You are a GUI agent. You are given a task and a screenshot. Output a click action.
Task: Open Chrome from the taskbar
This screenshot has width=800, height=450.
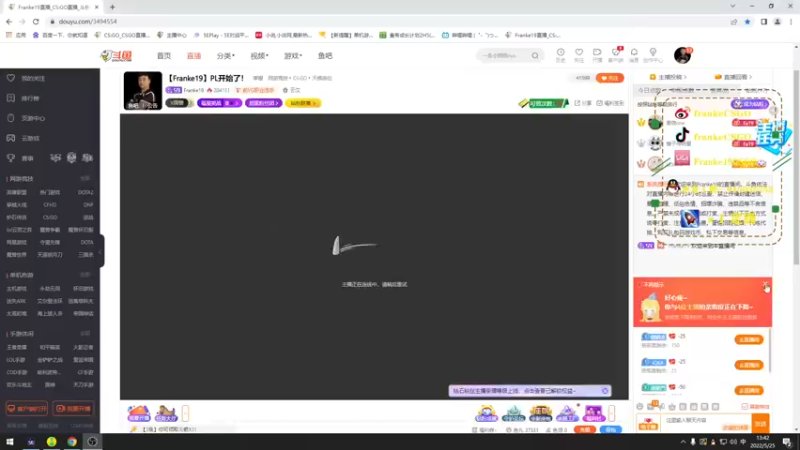72,442
